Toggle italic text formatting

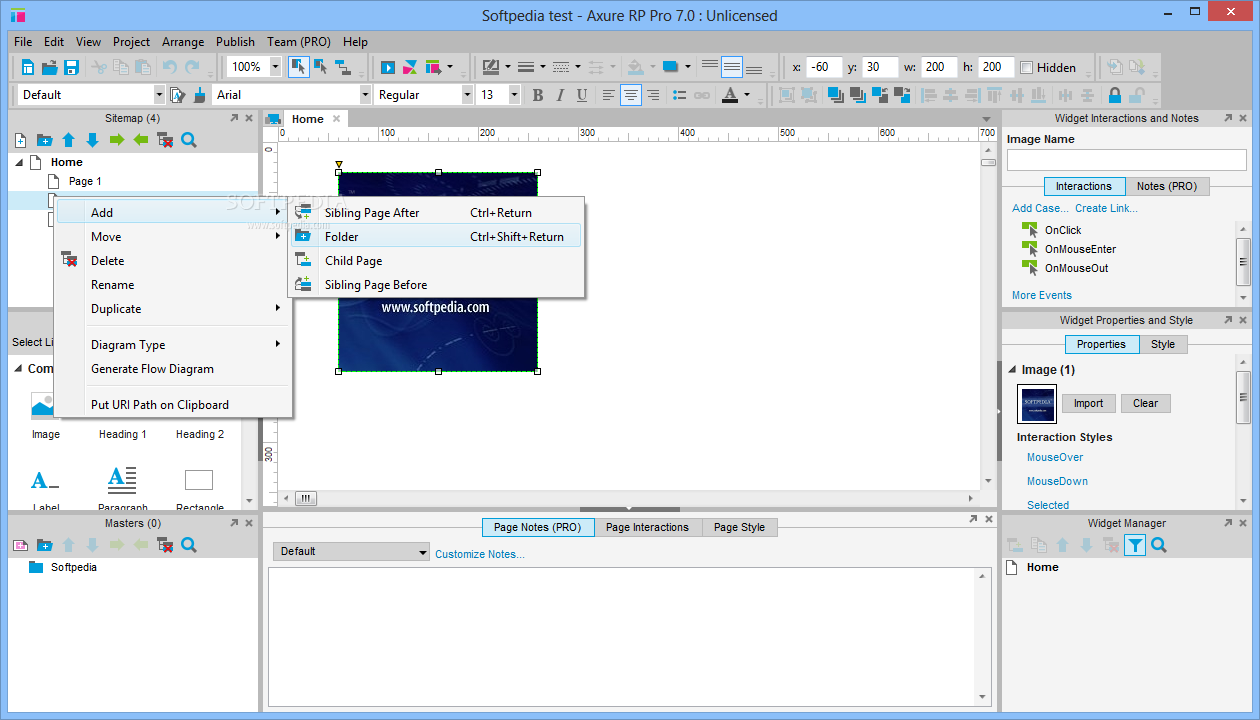coord(559,95)
